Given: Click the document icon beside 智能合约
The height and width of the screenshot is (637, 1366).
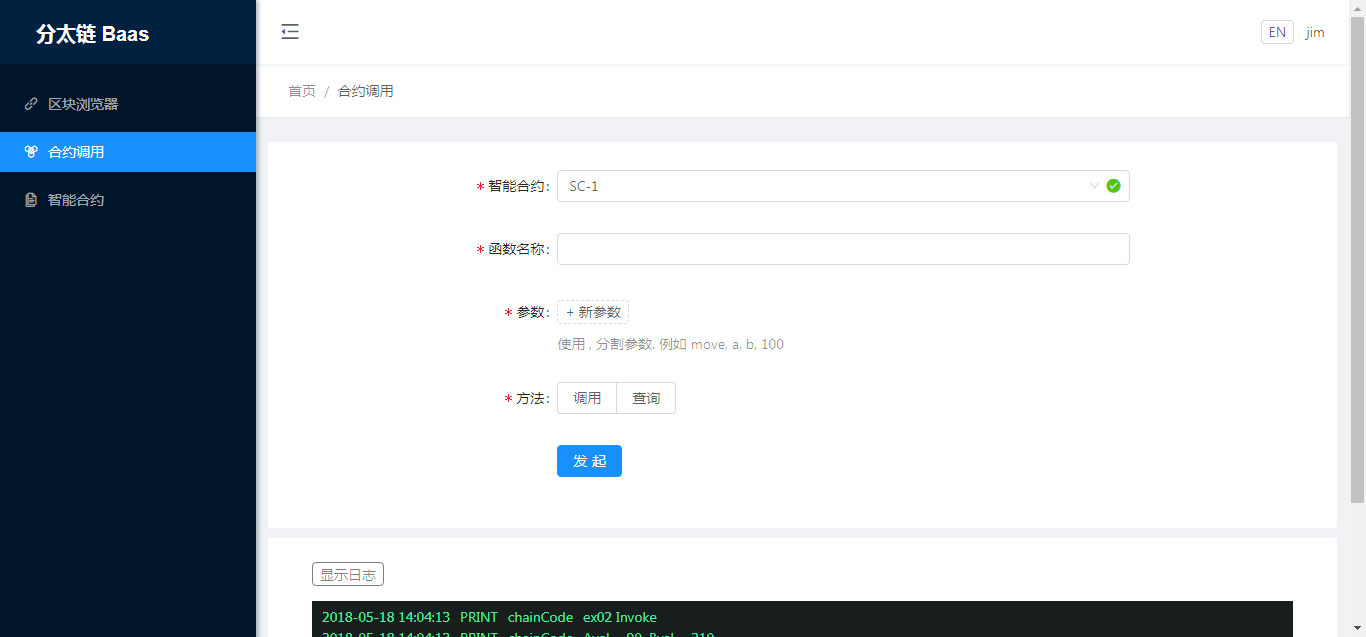Looking at the screenshot, I should (31, 200).
